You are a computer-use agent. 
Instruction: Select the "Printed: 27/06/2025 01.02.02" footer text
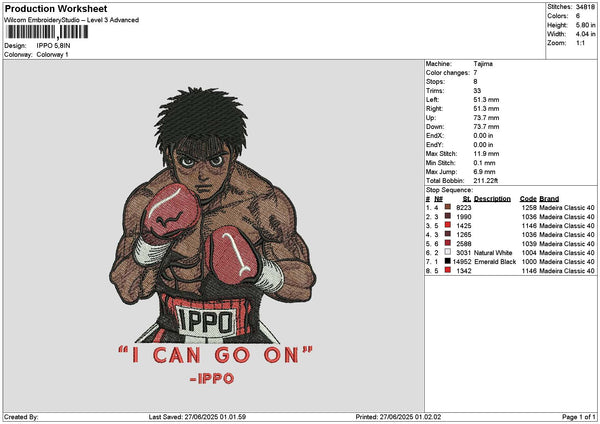(x=398, y=417)
